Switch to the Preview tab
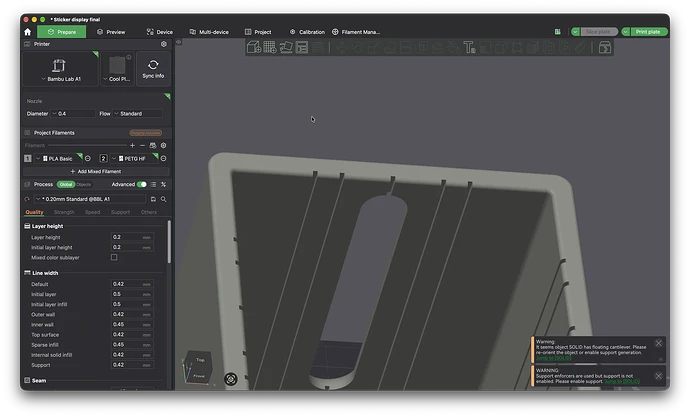Viewport: 690px width, 417px height. click(111, 32)
